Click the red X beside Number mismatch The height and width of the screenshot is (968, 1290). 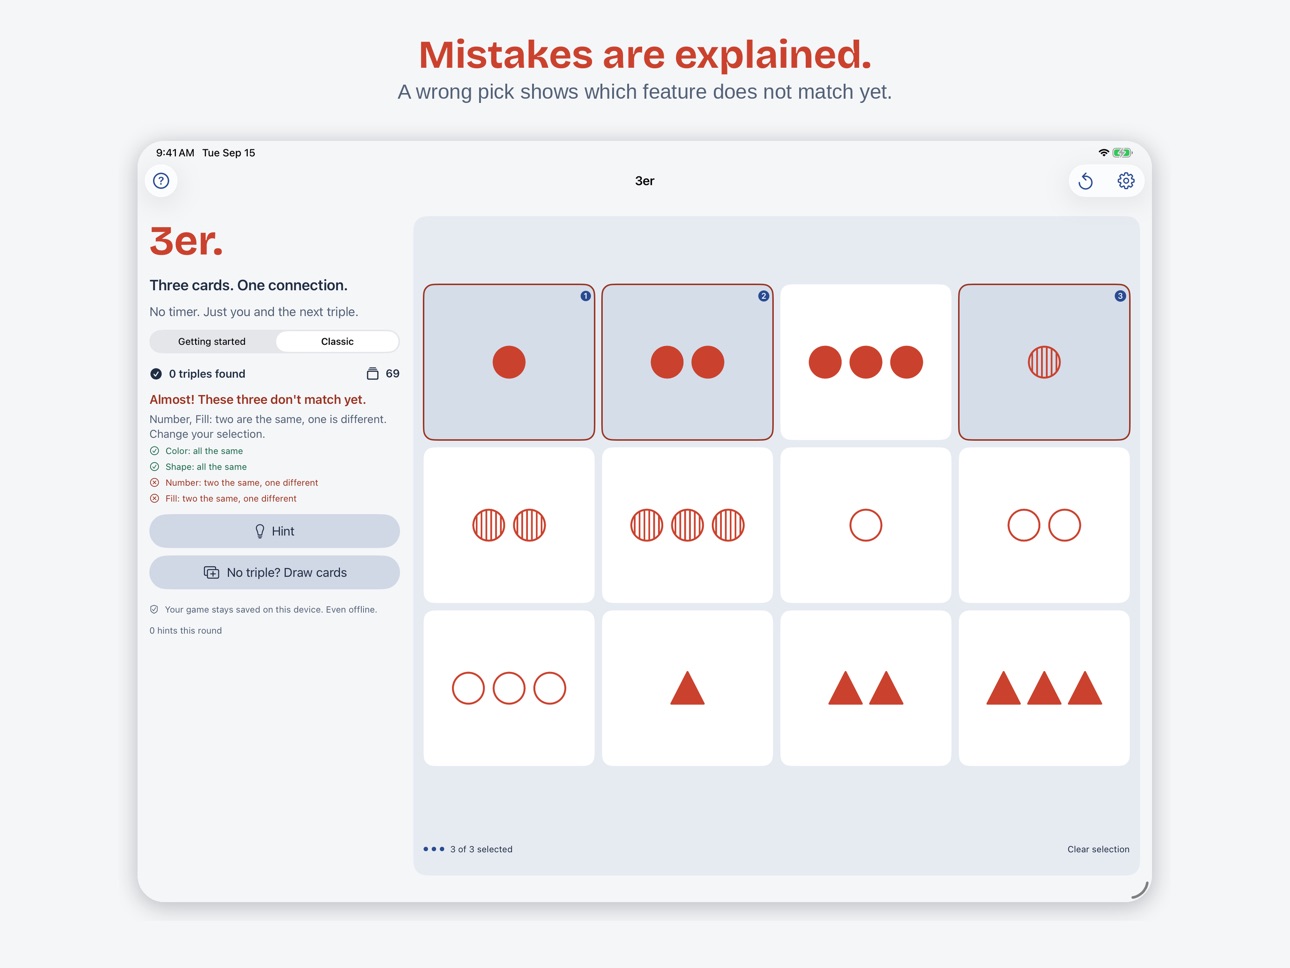(x=154, y=483)
